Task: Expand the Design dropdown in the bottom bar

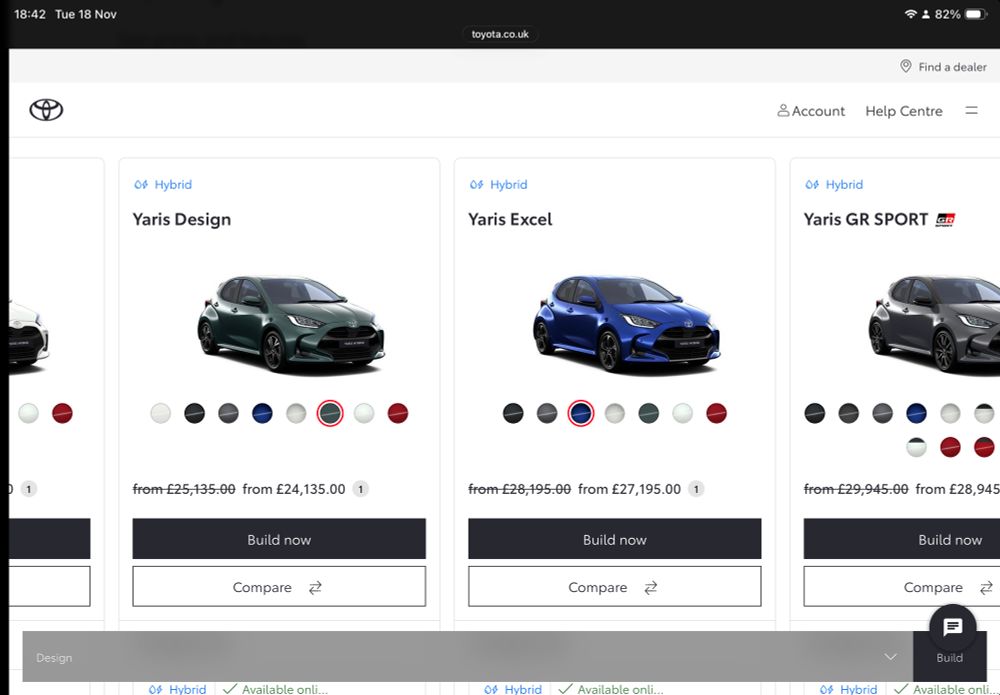Action: coord(889,657)
